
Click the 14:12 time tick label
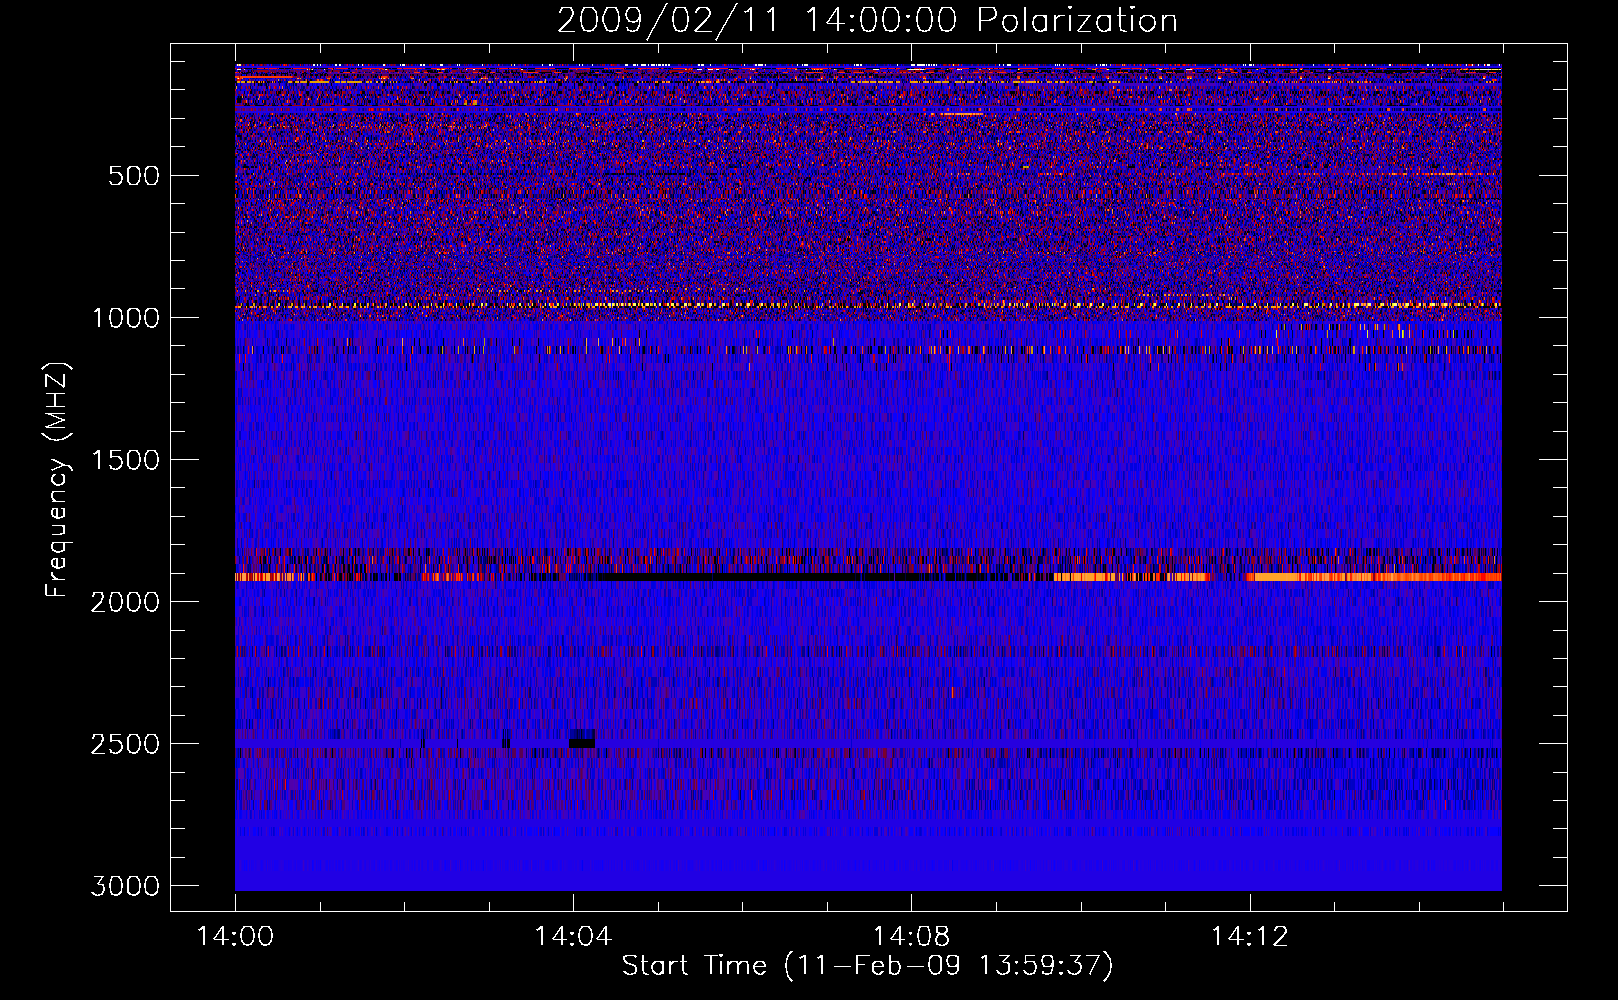(1249, 937)
